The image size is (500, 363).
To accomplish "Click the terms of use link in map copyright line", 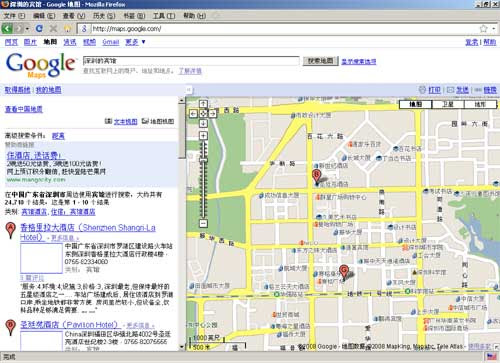I will (x=479, y=347).
